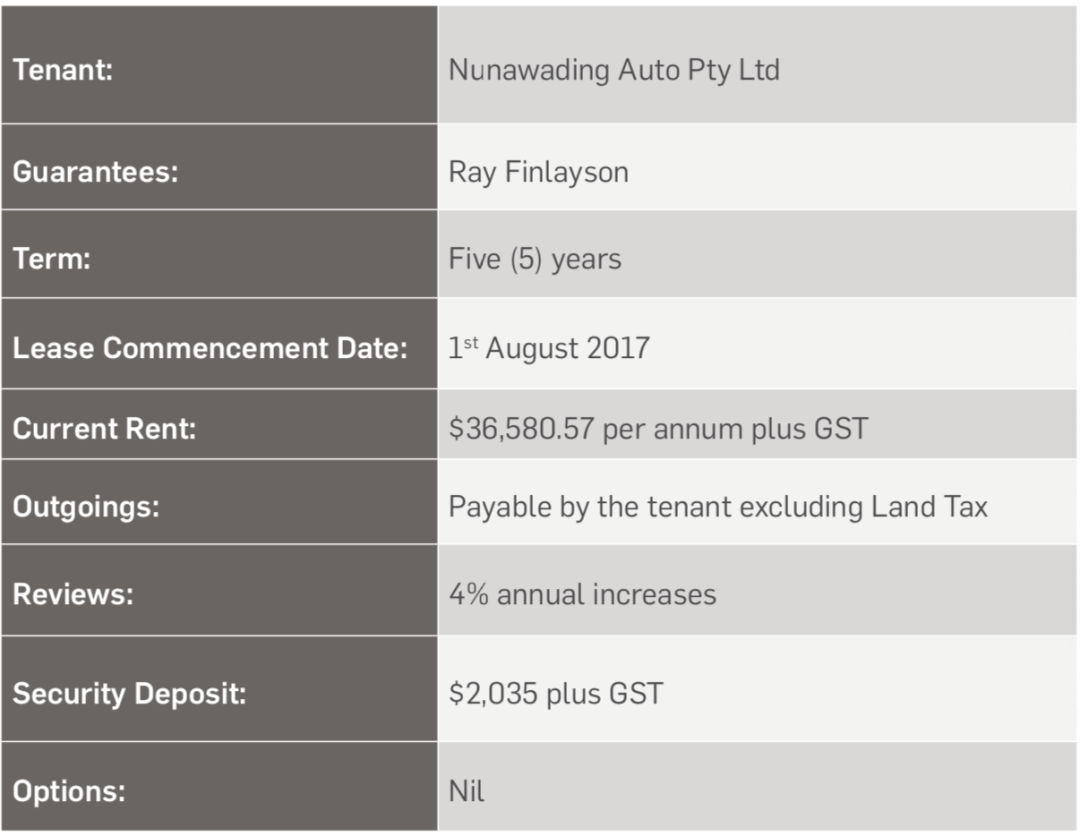This screenshot has width=1080, height=836.
Task: Select the Nil options value
Action: tap(466, 791)
